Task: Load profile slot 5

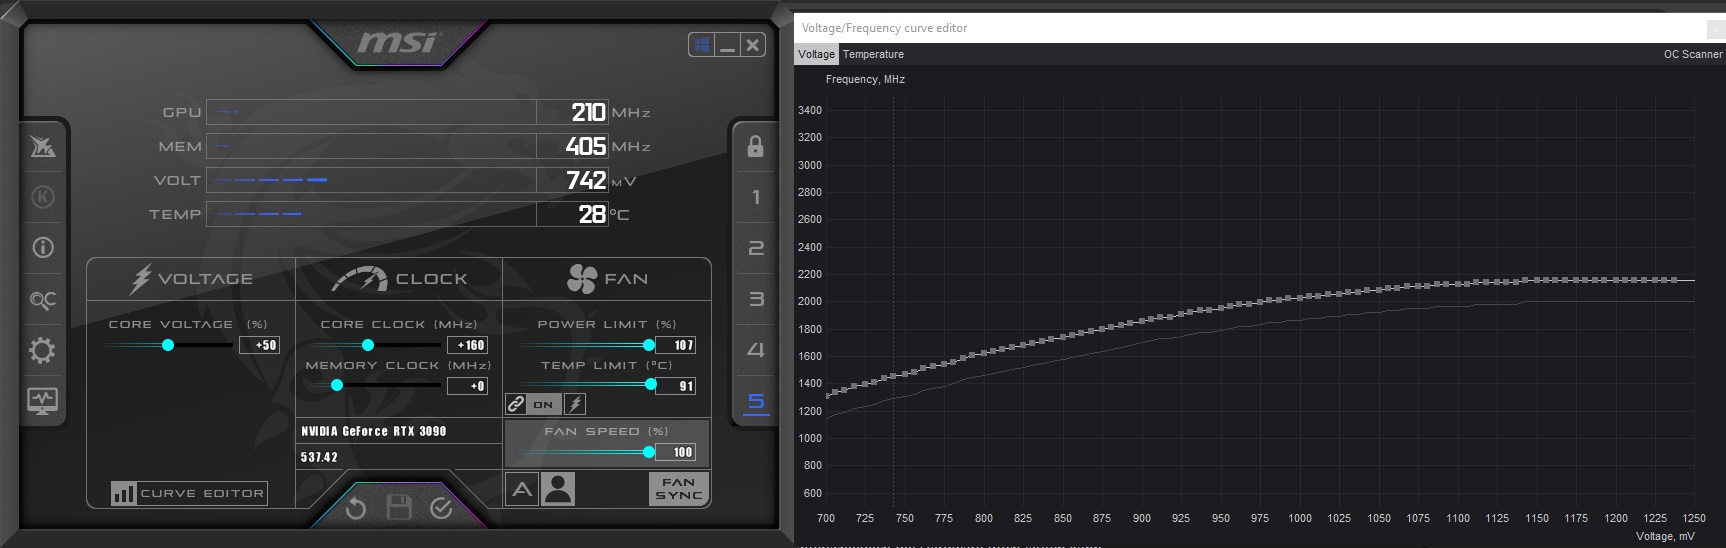Action: 755,402
